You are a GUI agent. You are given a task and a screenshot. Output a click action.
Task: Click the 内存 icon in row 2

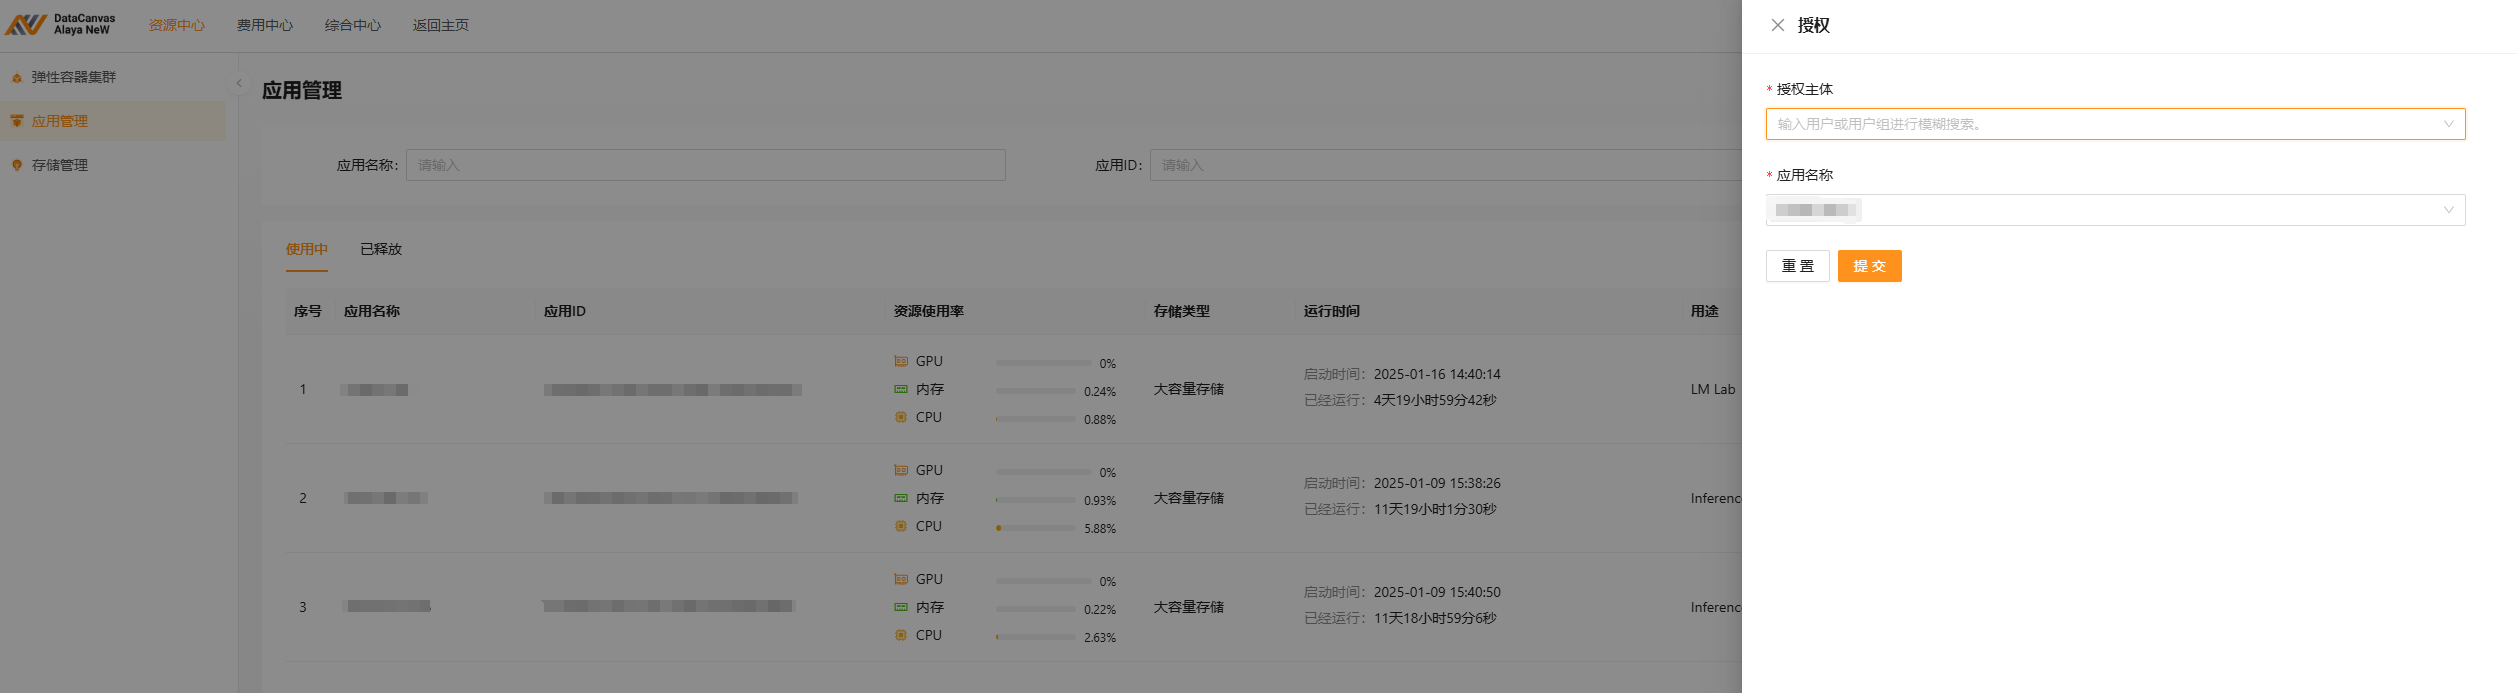pyautogui.click(x=901, y=498)
